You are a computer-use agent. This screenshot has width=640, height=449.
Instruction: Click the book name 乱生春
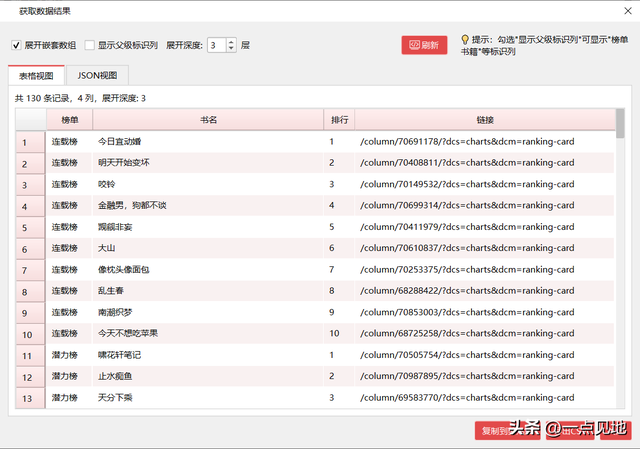[x=111, y=291]
